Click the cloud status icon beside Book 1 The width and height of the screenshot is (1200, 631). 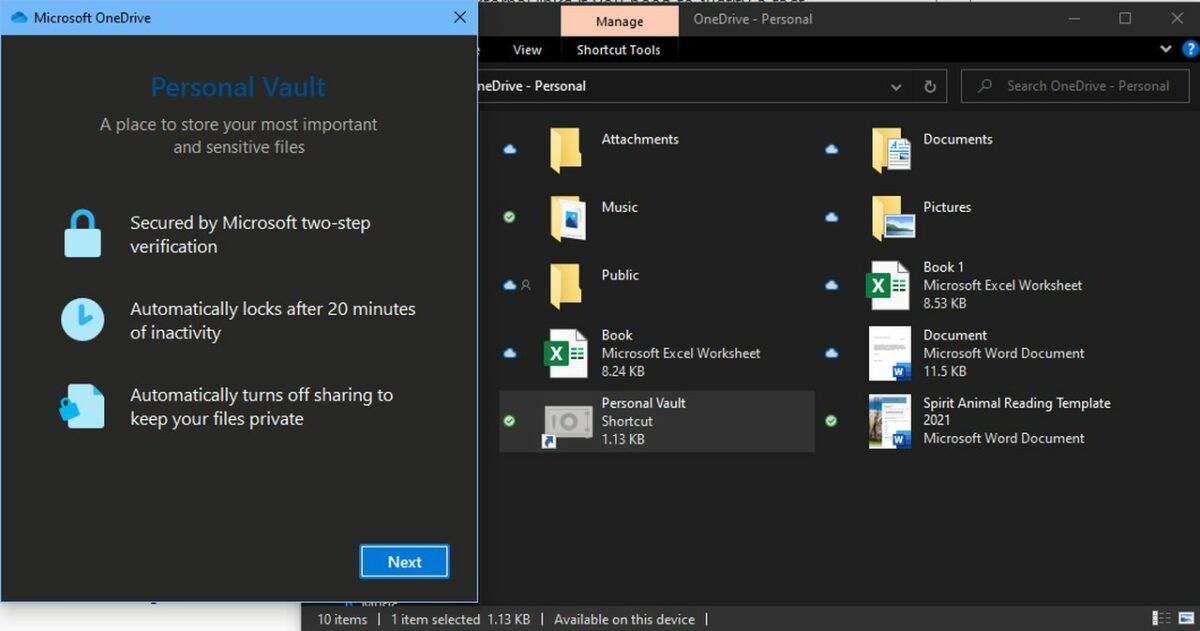click(832, 285)
